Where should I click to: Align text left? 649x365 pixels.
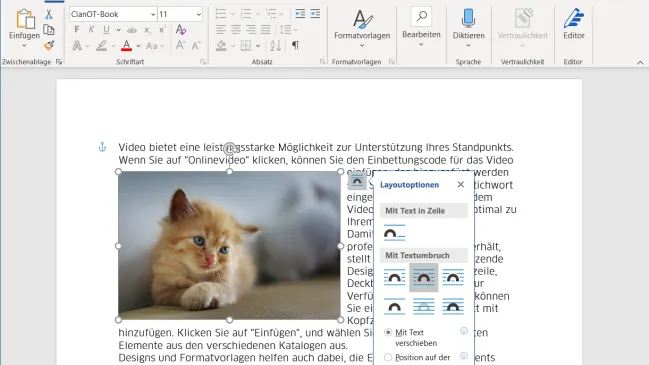pyautogui.click(x=221, y=29)
